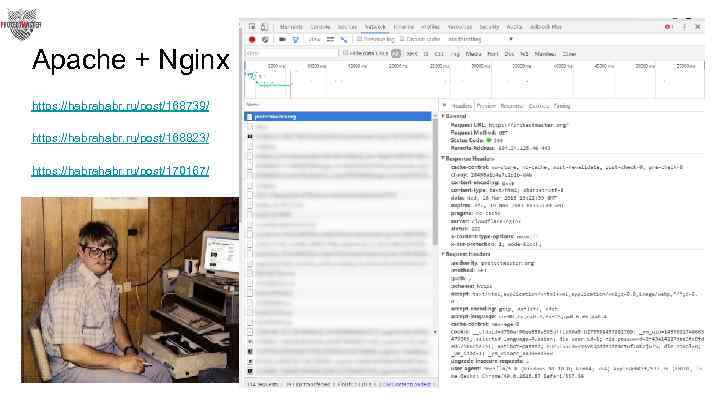720x405 pixels.
Task: Toggle the overview waterfall view icon
Action: 343,39
